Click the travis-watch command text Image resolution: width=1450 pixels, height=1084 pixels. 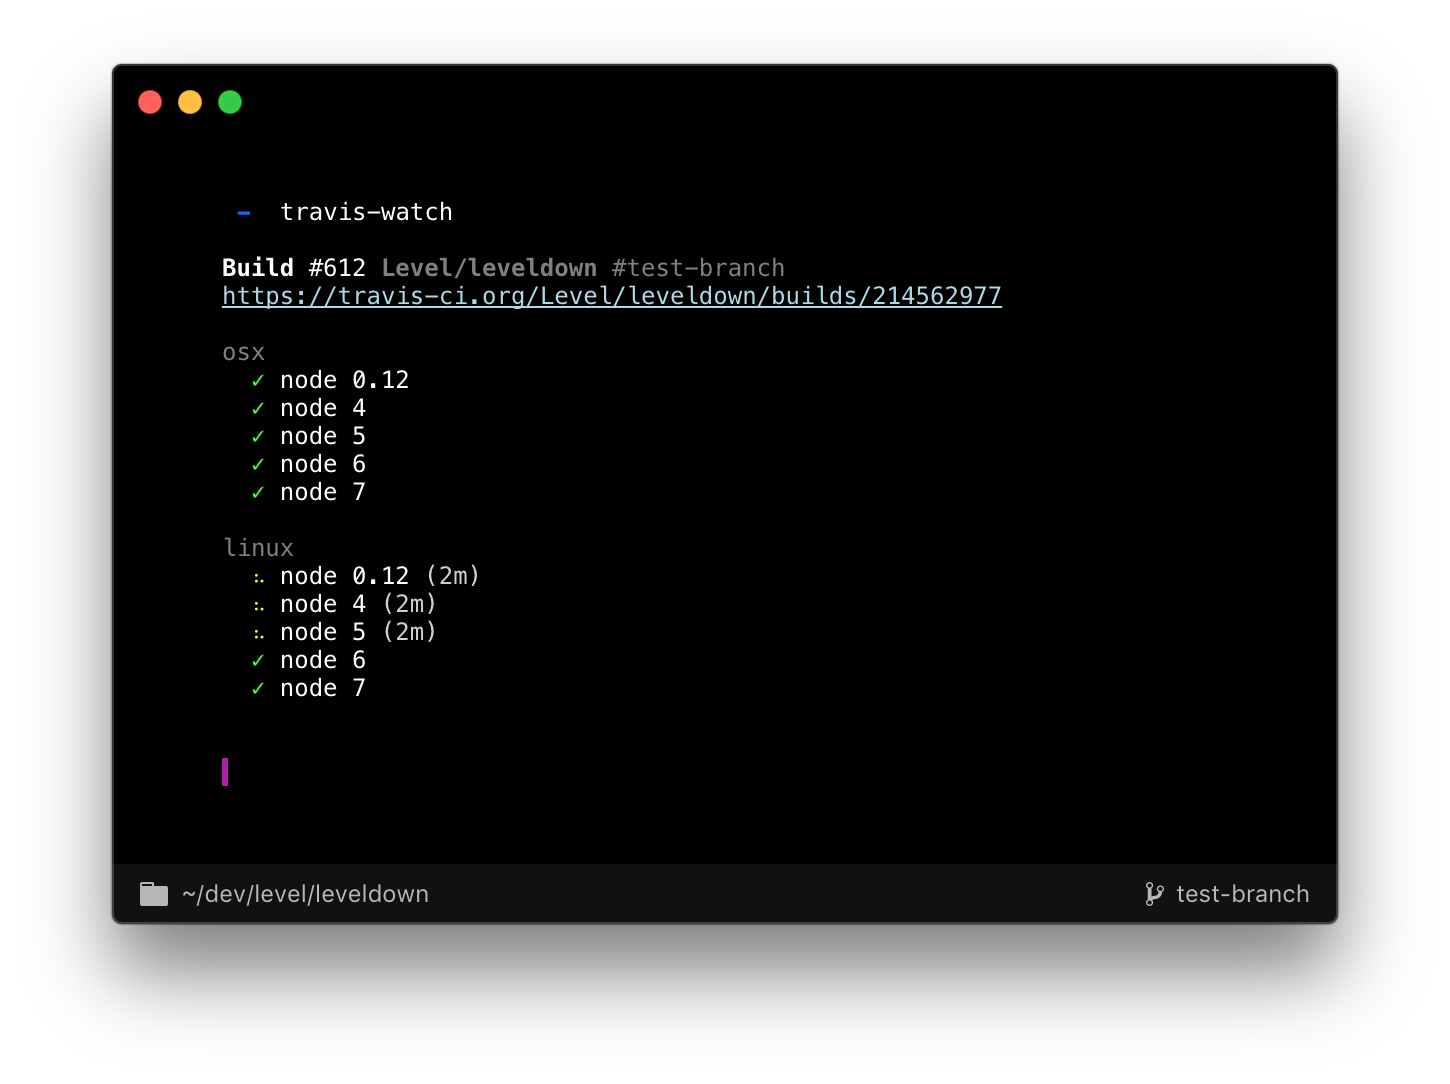coord(366,212)
